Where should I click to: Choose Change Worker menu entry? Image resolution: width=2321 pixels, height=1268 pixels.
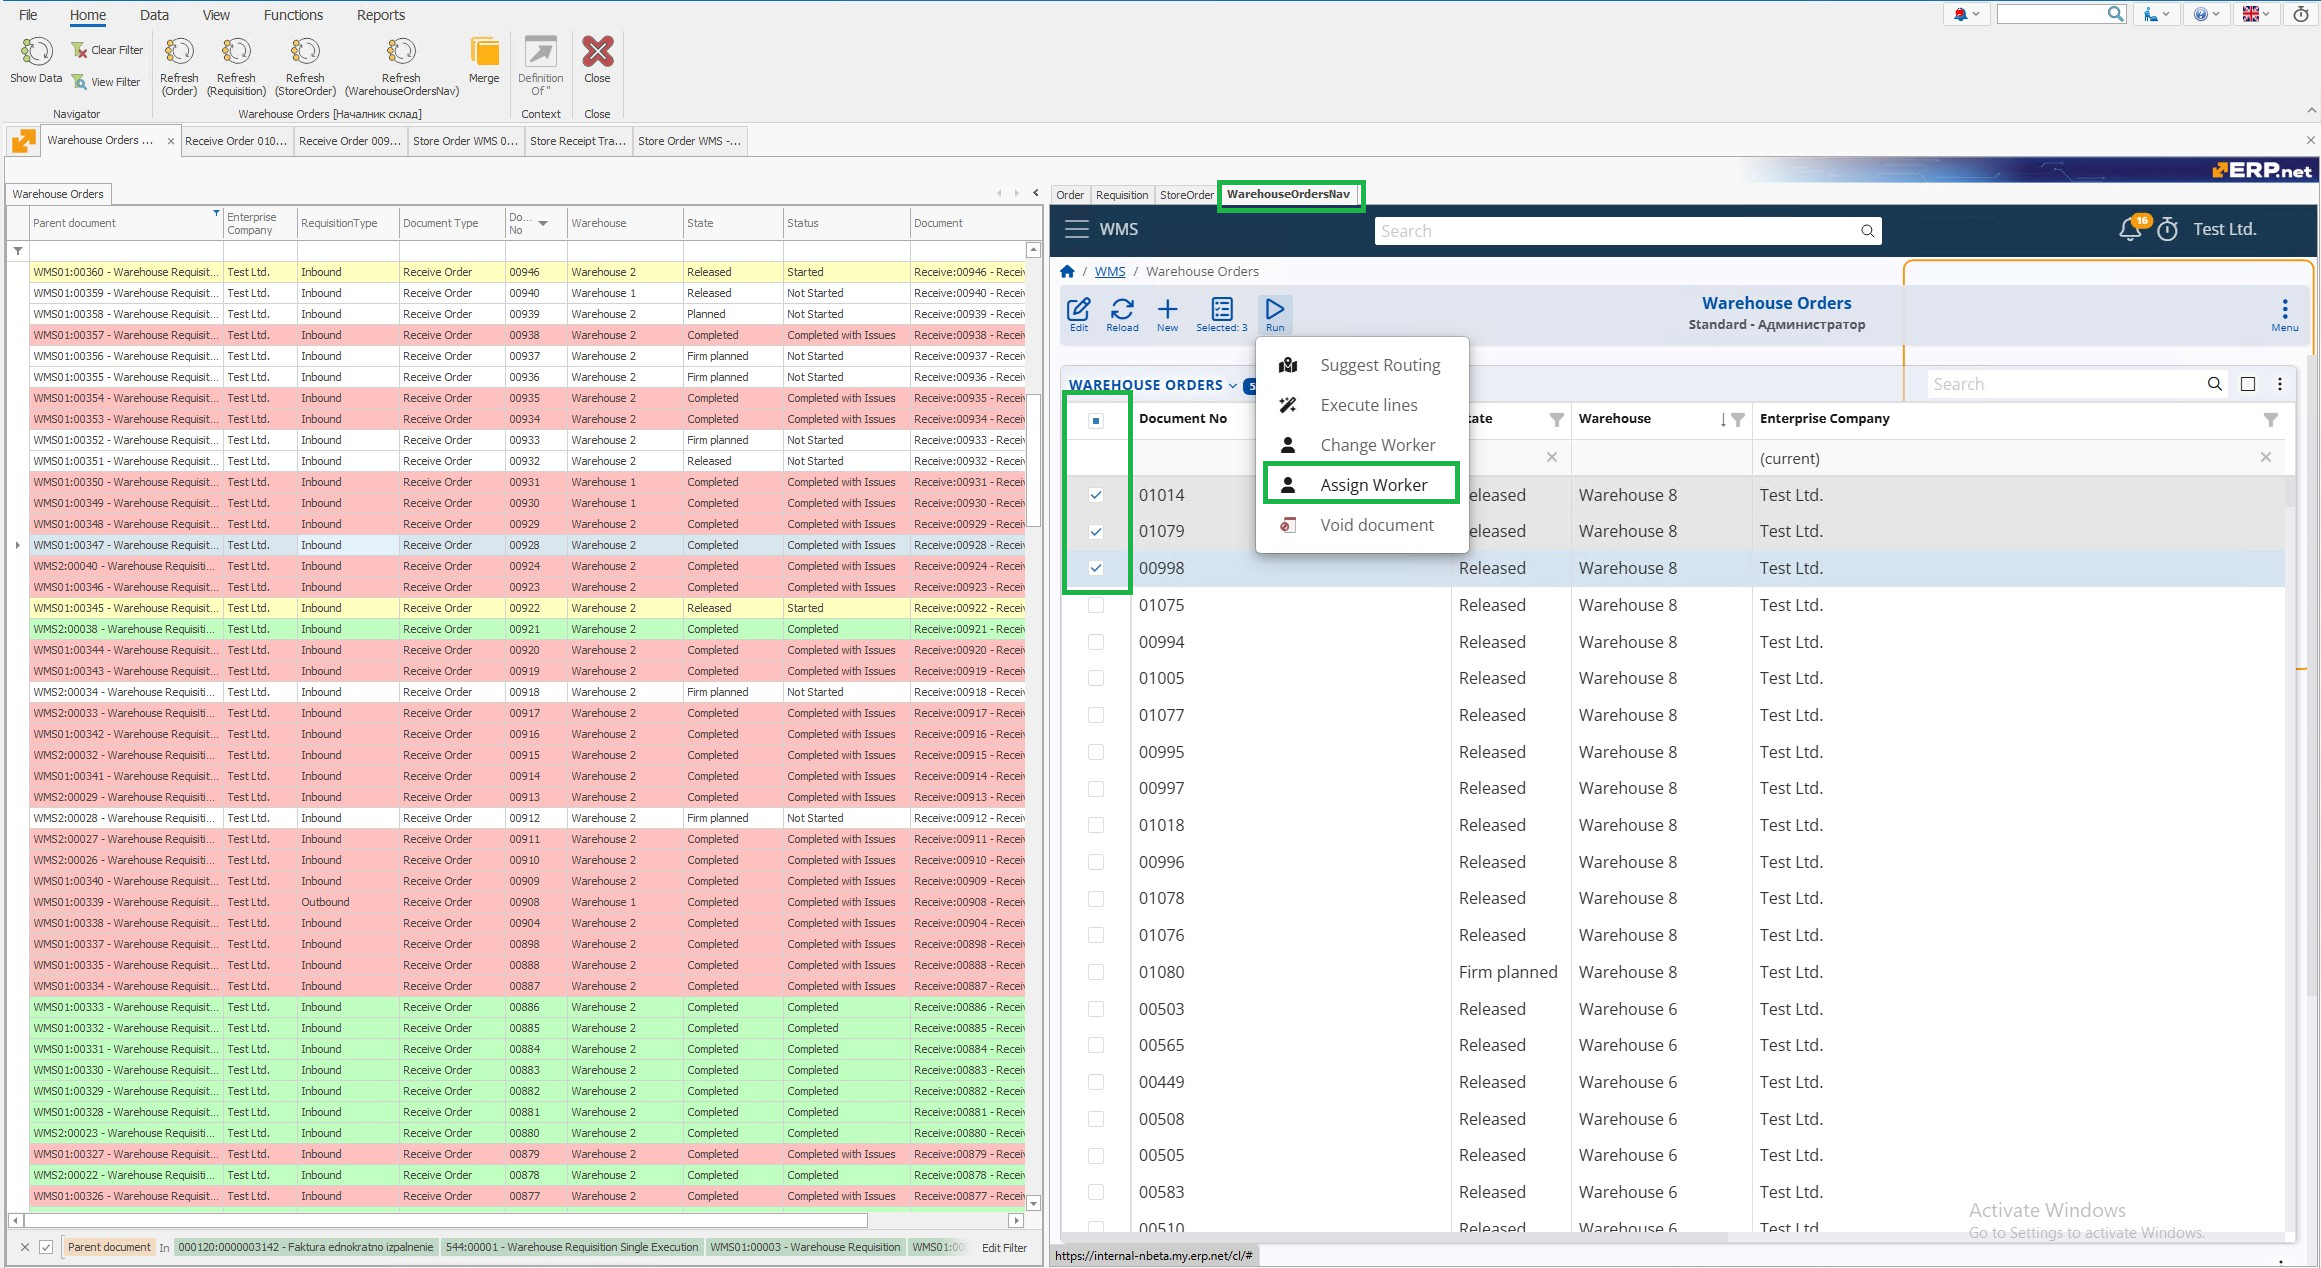pyautogui.click(x=1361, y=444)
